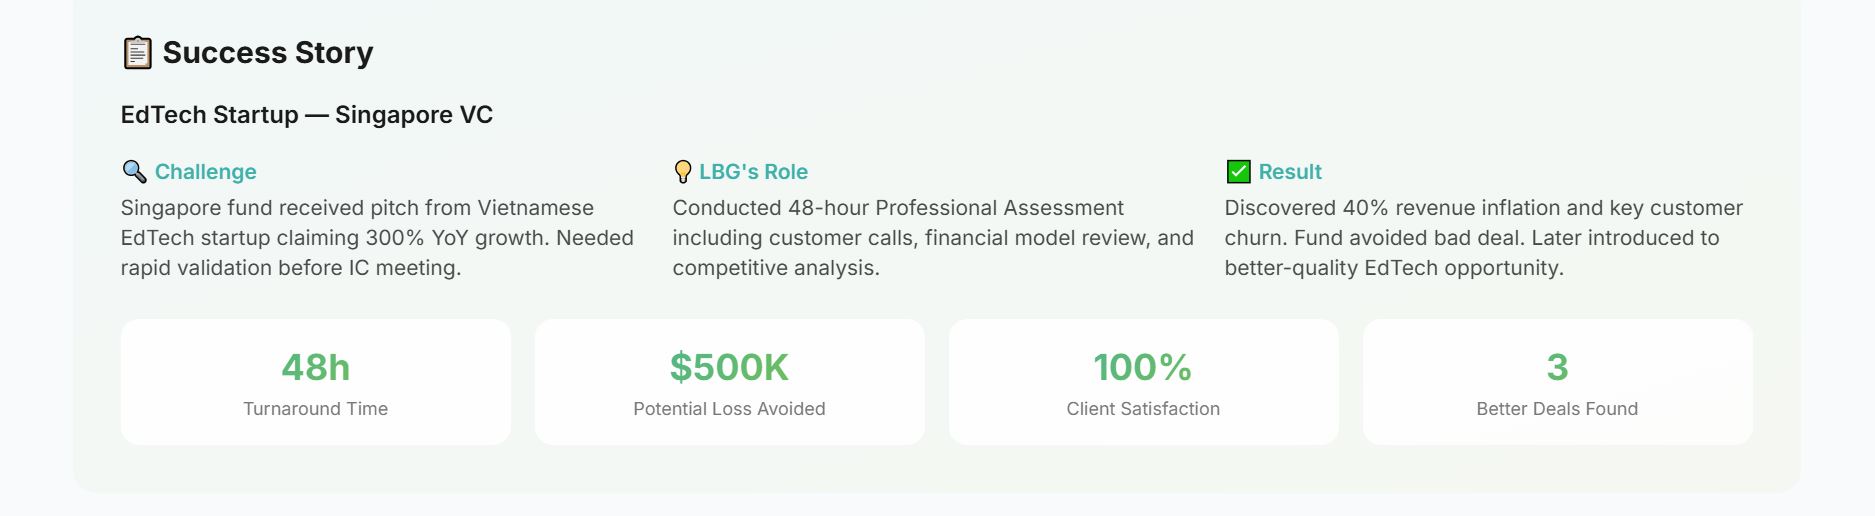Click the clipboard icon beside Success Story
This screenshot has height=516, width=1875.
point(137,53)
